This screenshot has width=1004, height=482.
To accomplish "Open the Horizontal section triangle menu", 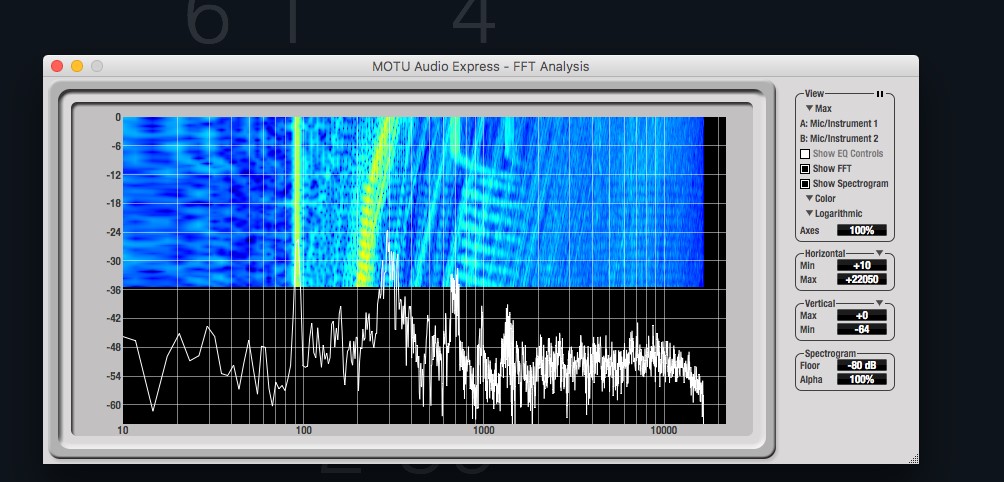I will click(879, 254).
